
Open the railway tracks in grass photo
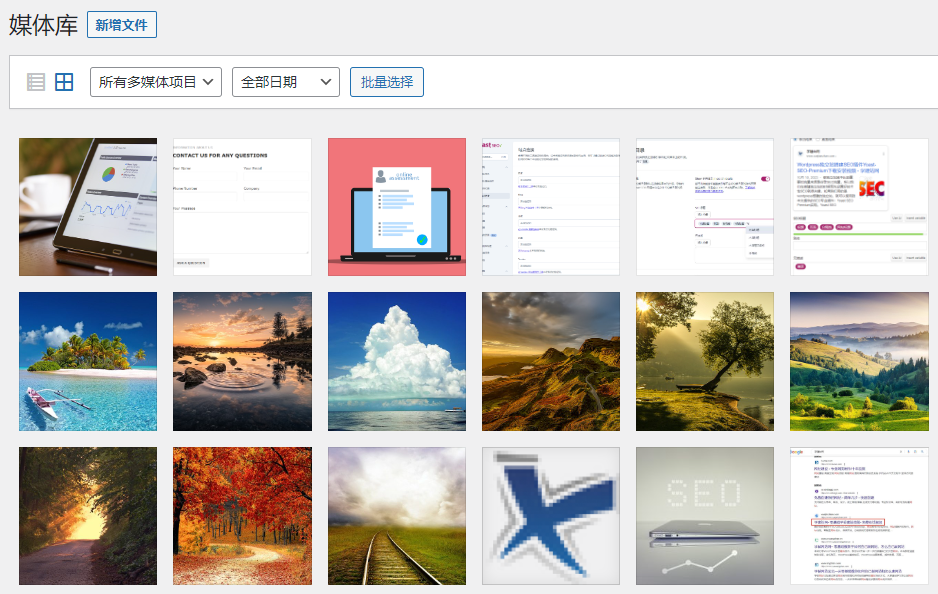pos(396,515)
